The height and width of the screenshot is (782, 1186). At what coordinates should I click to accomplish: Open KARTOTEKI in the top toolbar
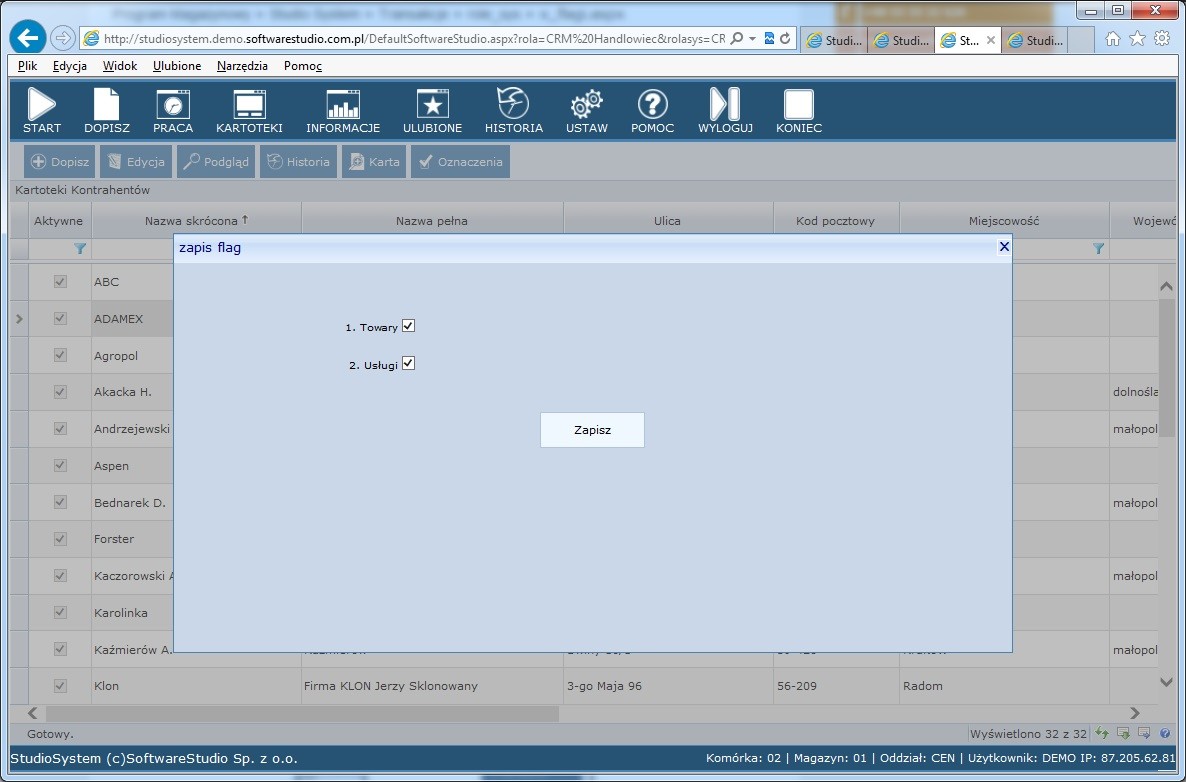249,111
